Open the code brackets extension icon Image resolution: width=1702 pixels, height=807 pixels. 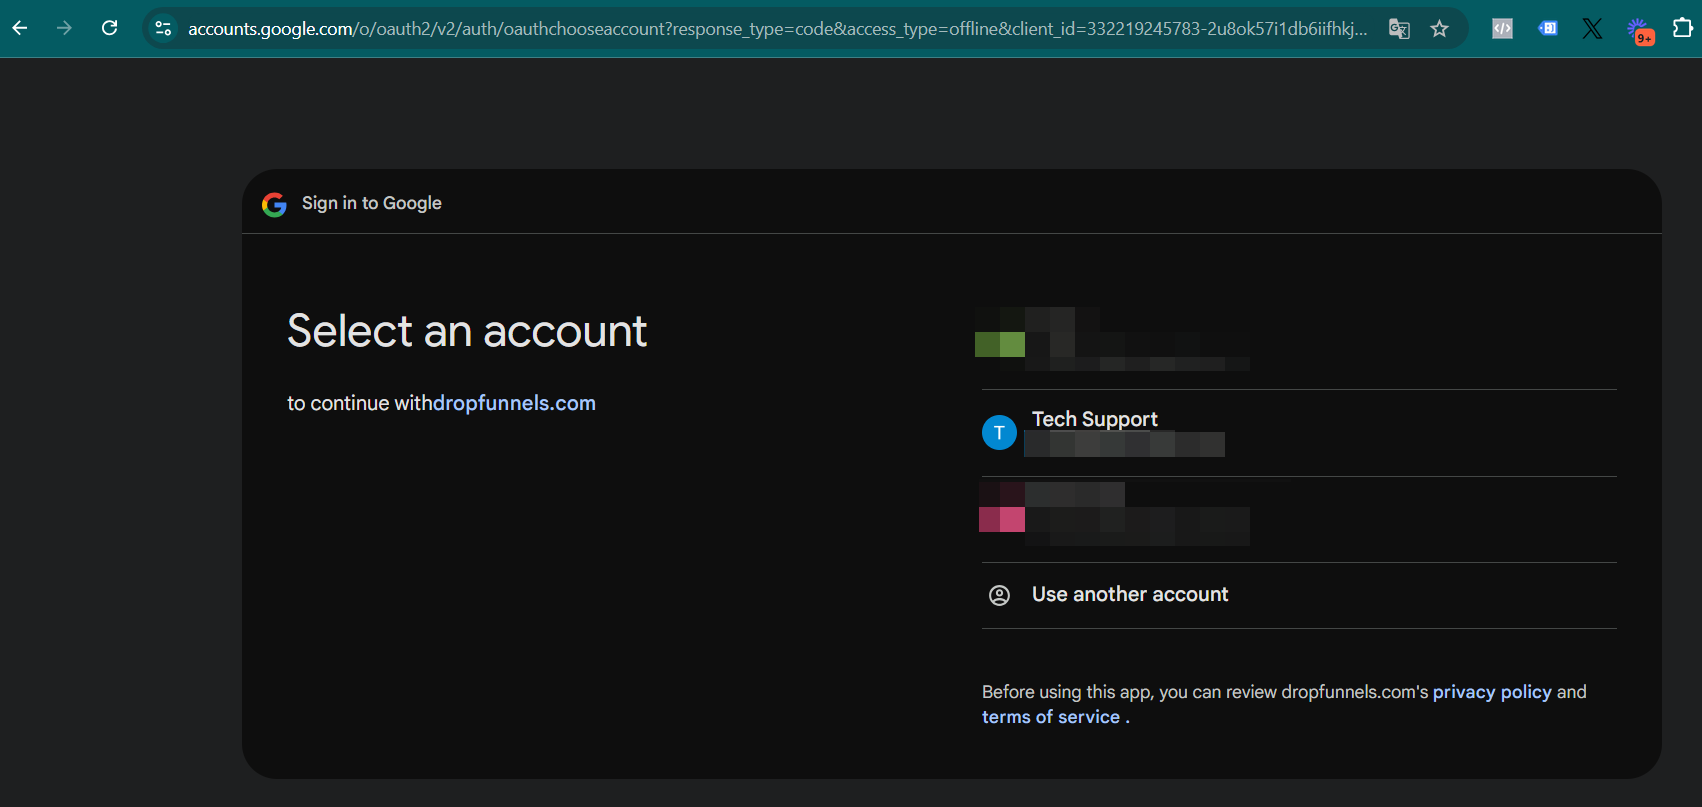tap(1502, 29)
